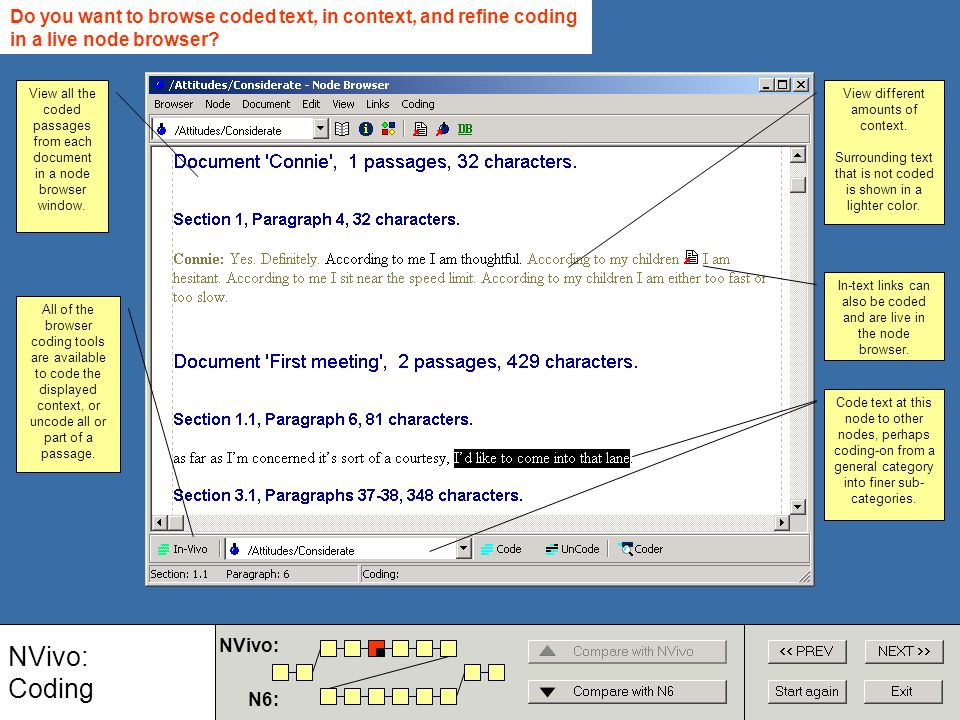Open the Coder tool
Image resolution: width=960 pixels, height=720 pixels.
[640, 549]
